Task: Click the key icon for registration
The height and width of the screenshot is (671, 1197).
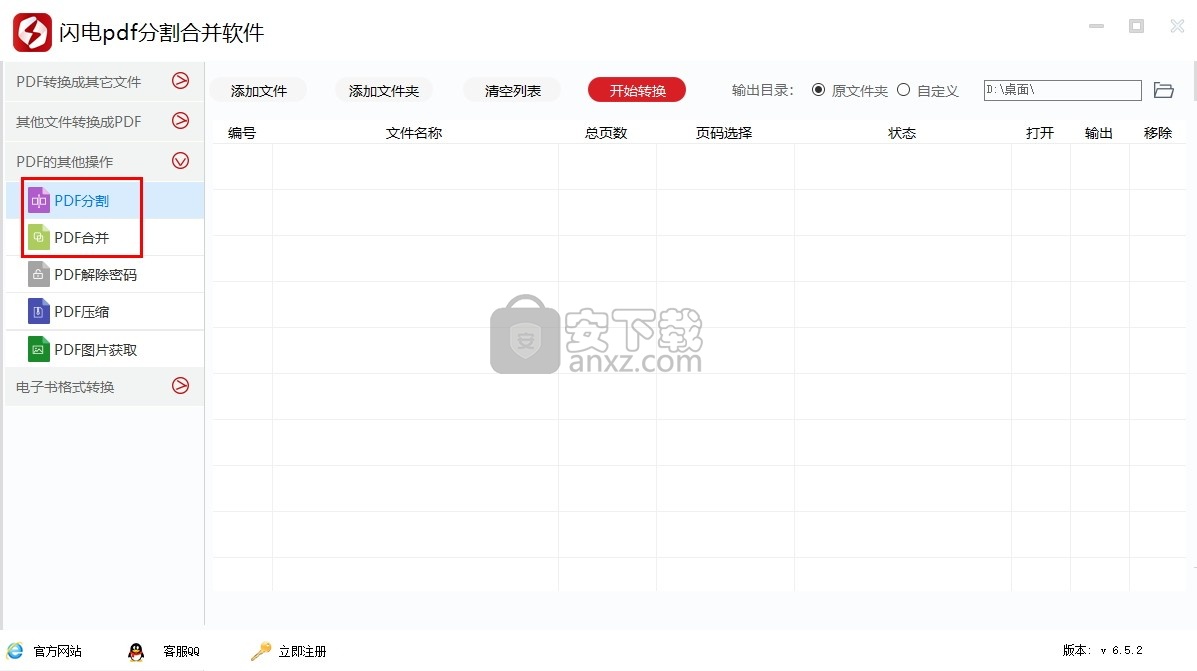Action: 261,651
